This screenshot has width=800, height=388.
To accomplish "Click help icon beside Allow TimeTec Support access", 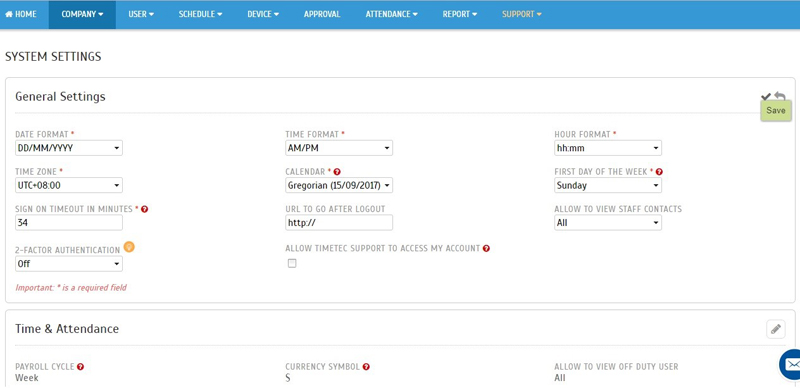I will 486,249.
